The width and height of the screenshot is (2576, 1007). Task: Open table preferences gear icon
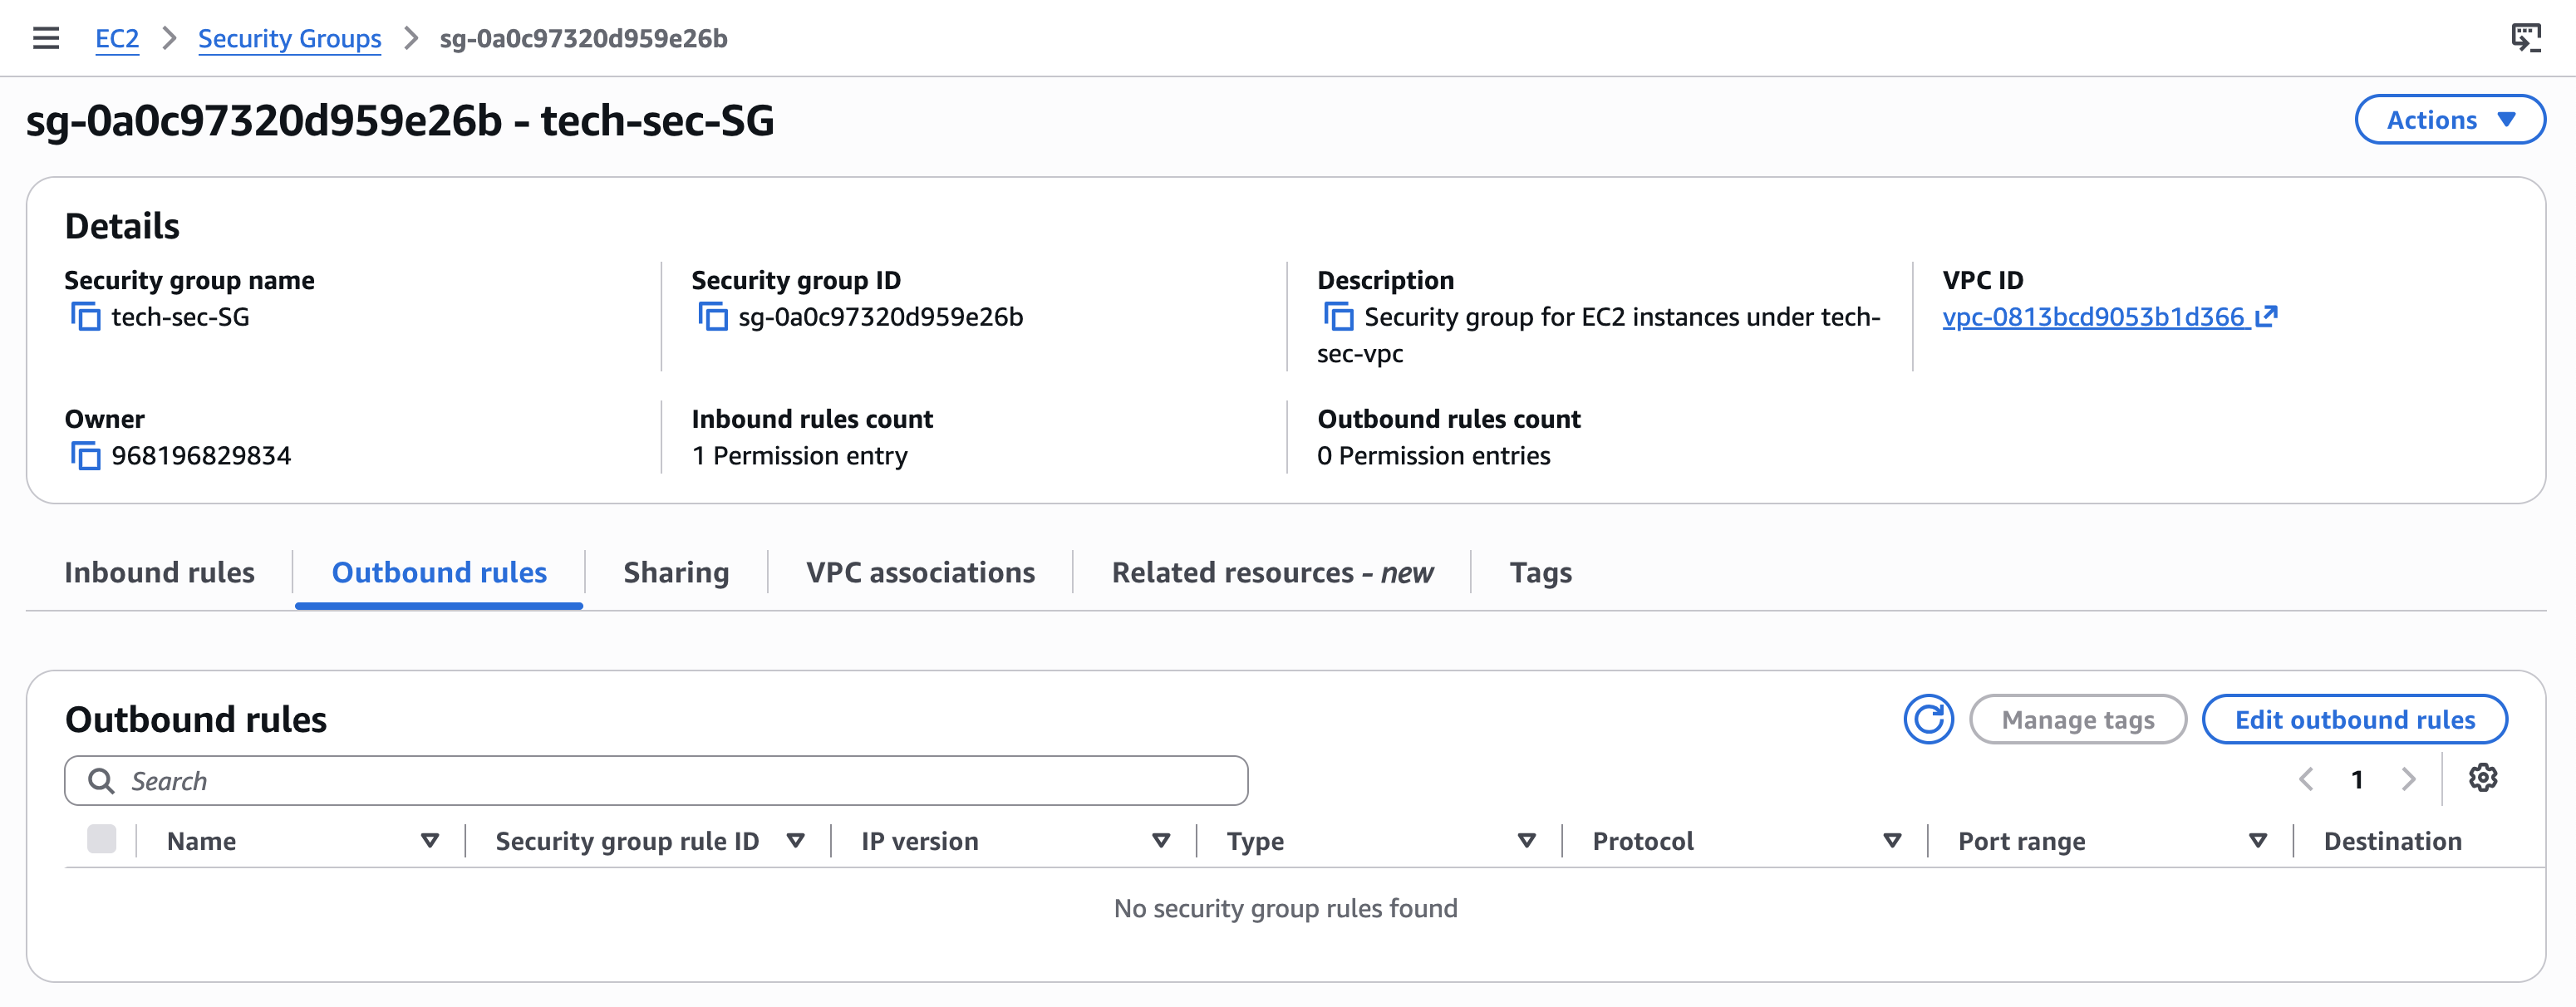click(x=2483, y=778)
